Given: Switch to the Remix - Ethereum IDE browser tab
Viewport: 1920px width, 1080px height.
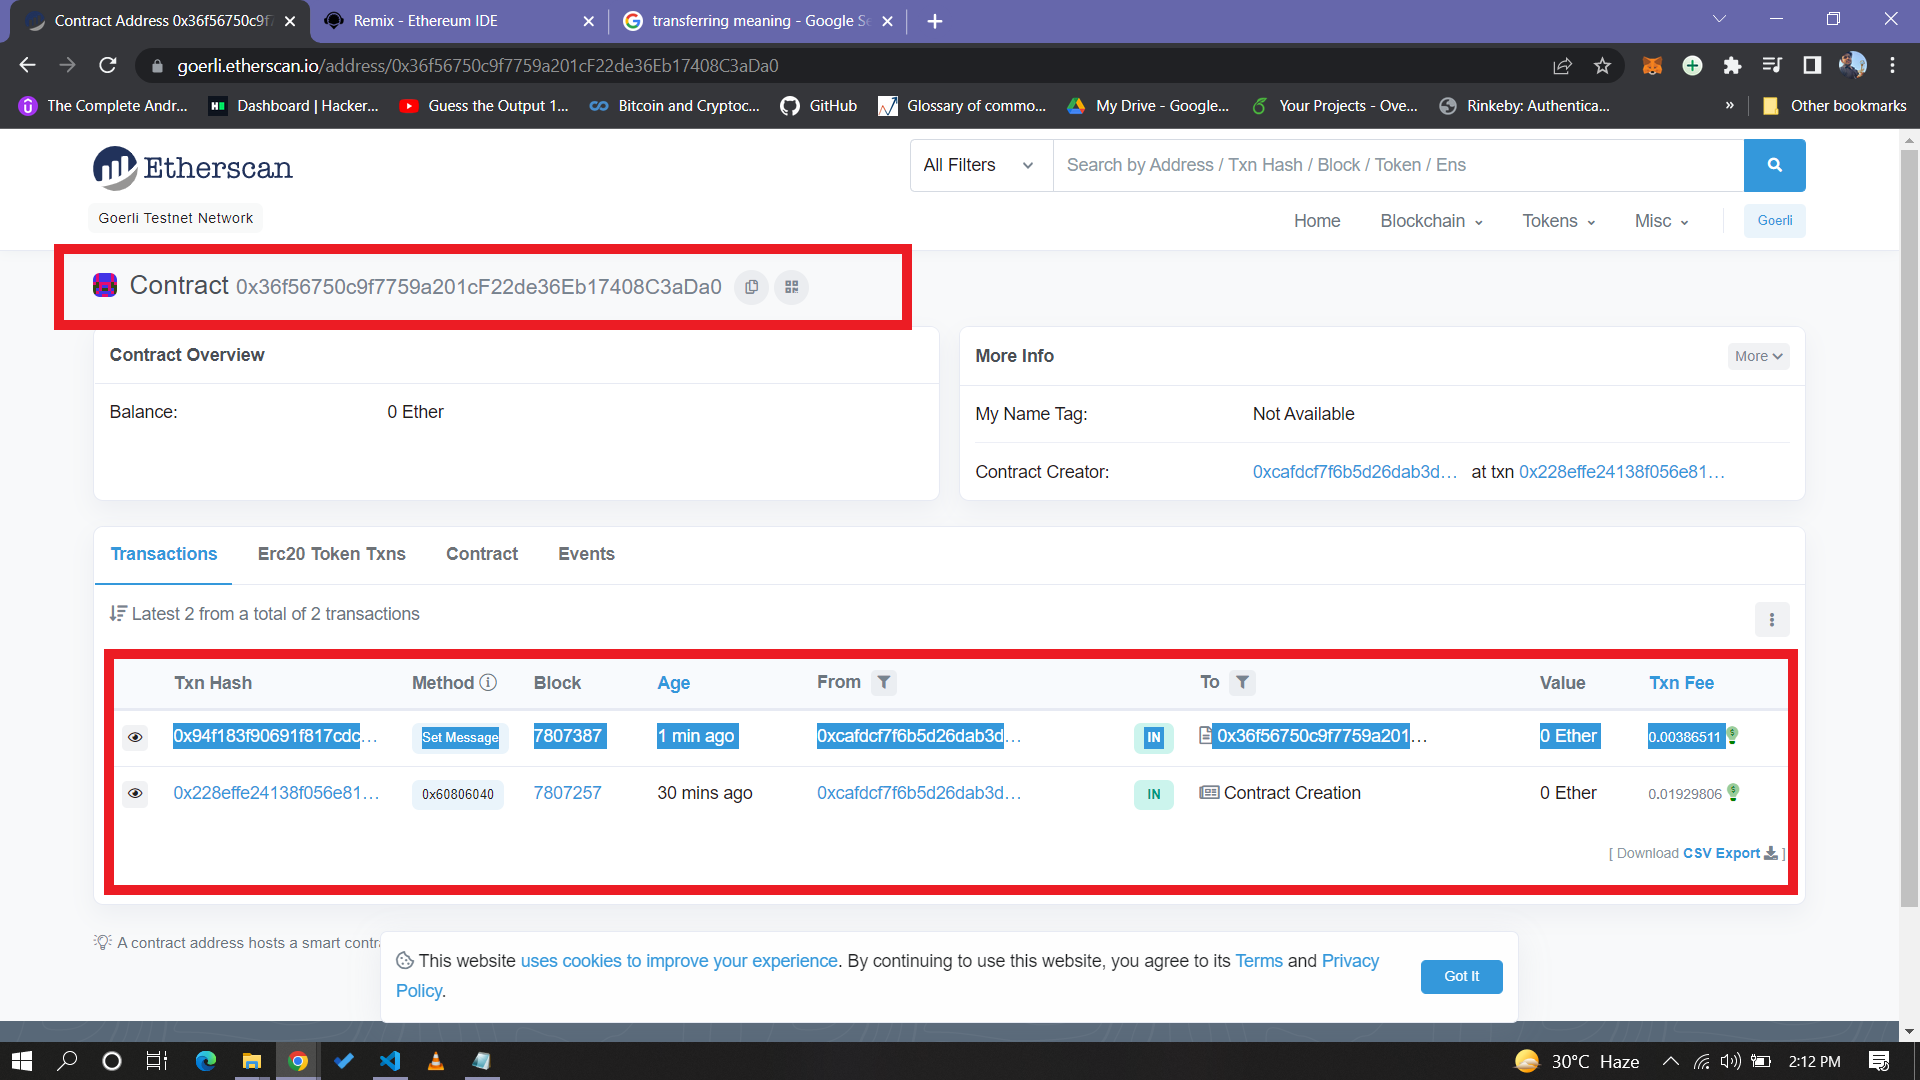Looking at the screenshot, I should (x=458, y=21).
